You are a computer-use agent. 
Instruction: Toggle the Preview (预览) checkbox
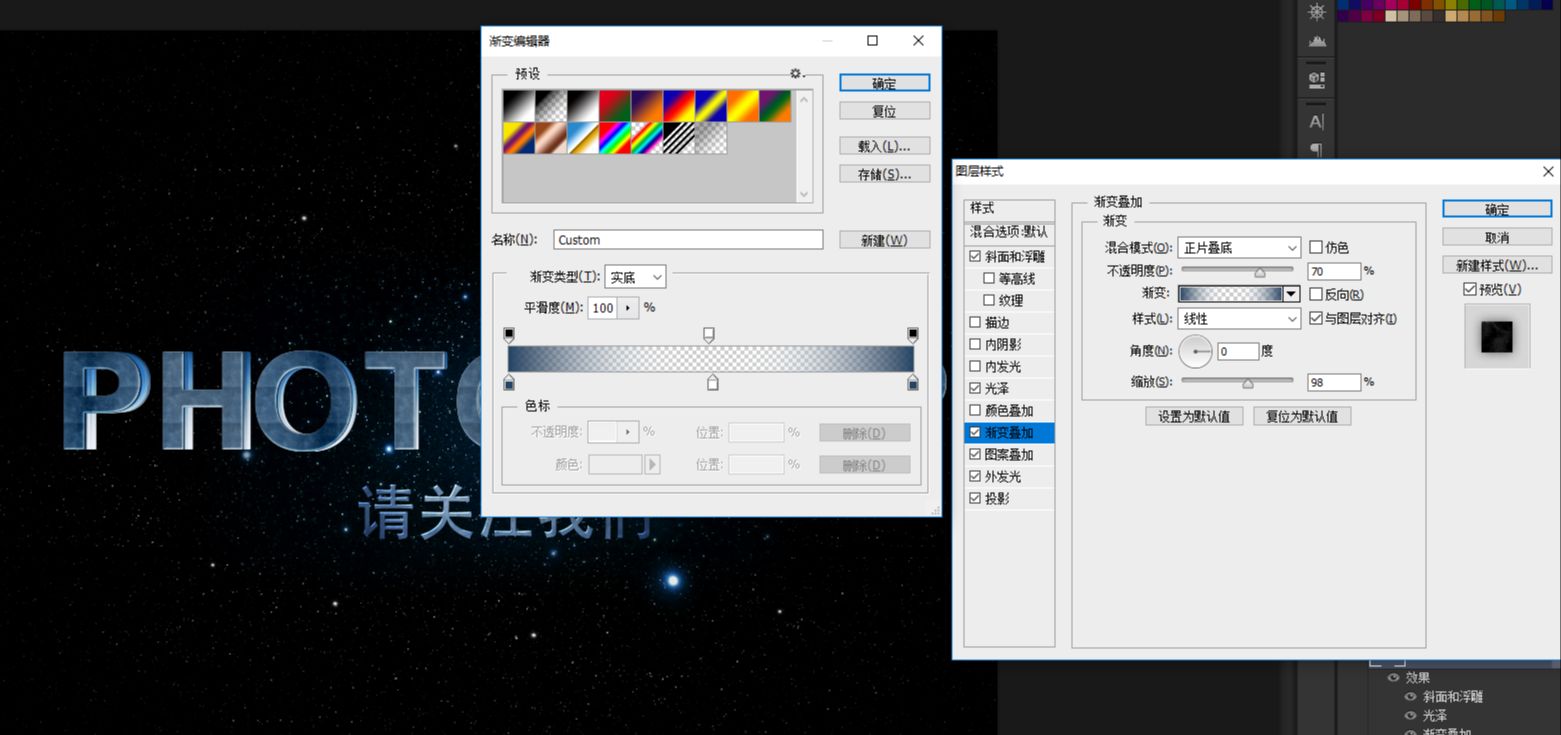pyautogui.click(x=1469, y=289)
